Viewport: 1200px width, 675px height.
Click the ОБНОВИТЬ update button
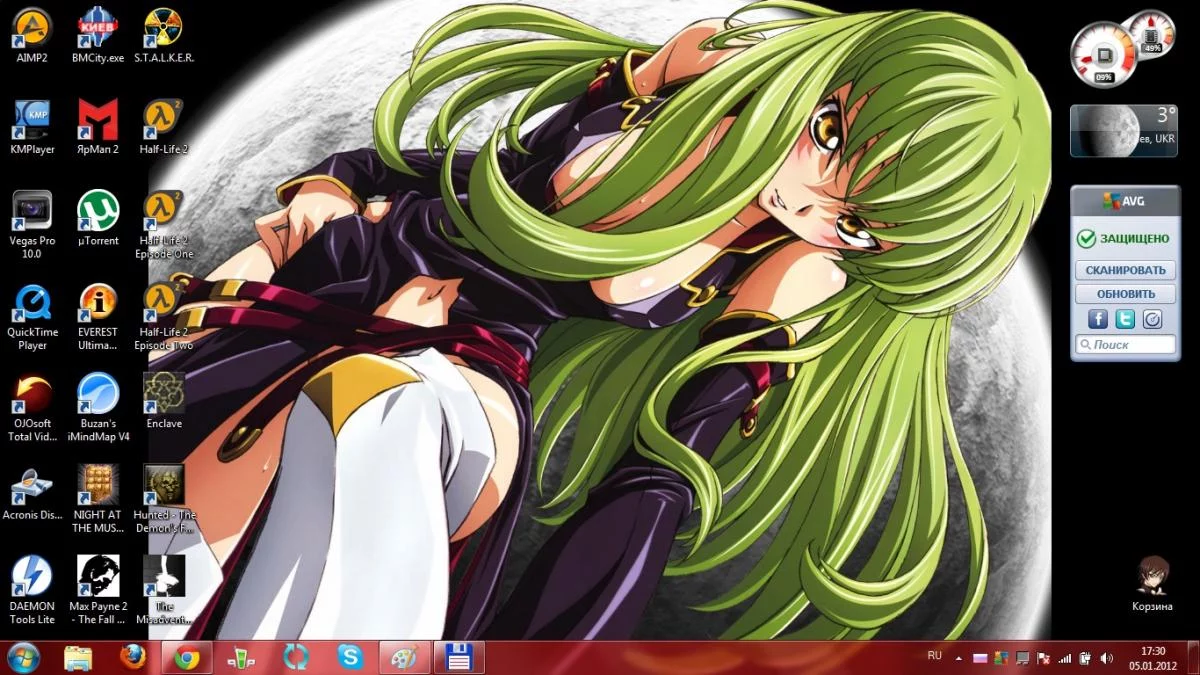coord(1125,294)
